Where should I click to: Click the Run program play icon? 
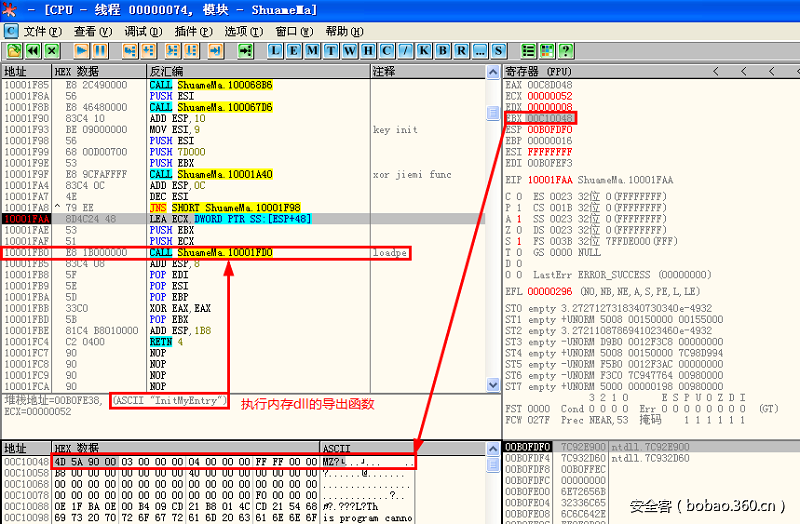(x=81, y=50)
